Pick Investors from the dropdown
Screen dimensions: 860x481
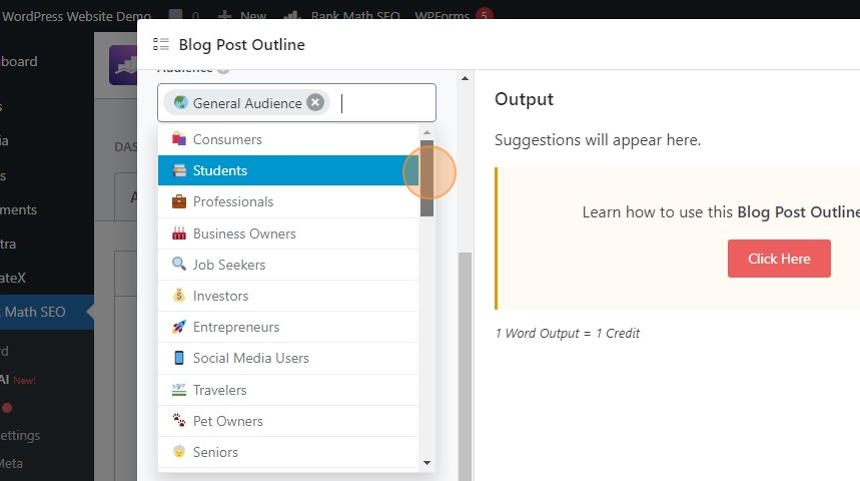(x=288, y=296)
